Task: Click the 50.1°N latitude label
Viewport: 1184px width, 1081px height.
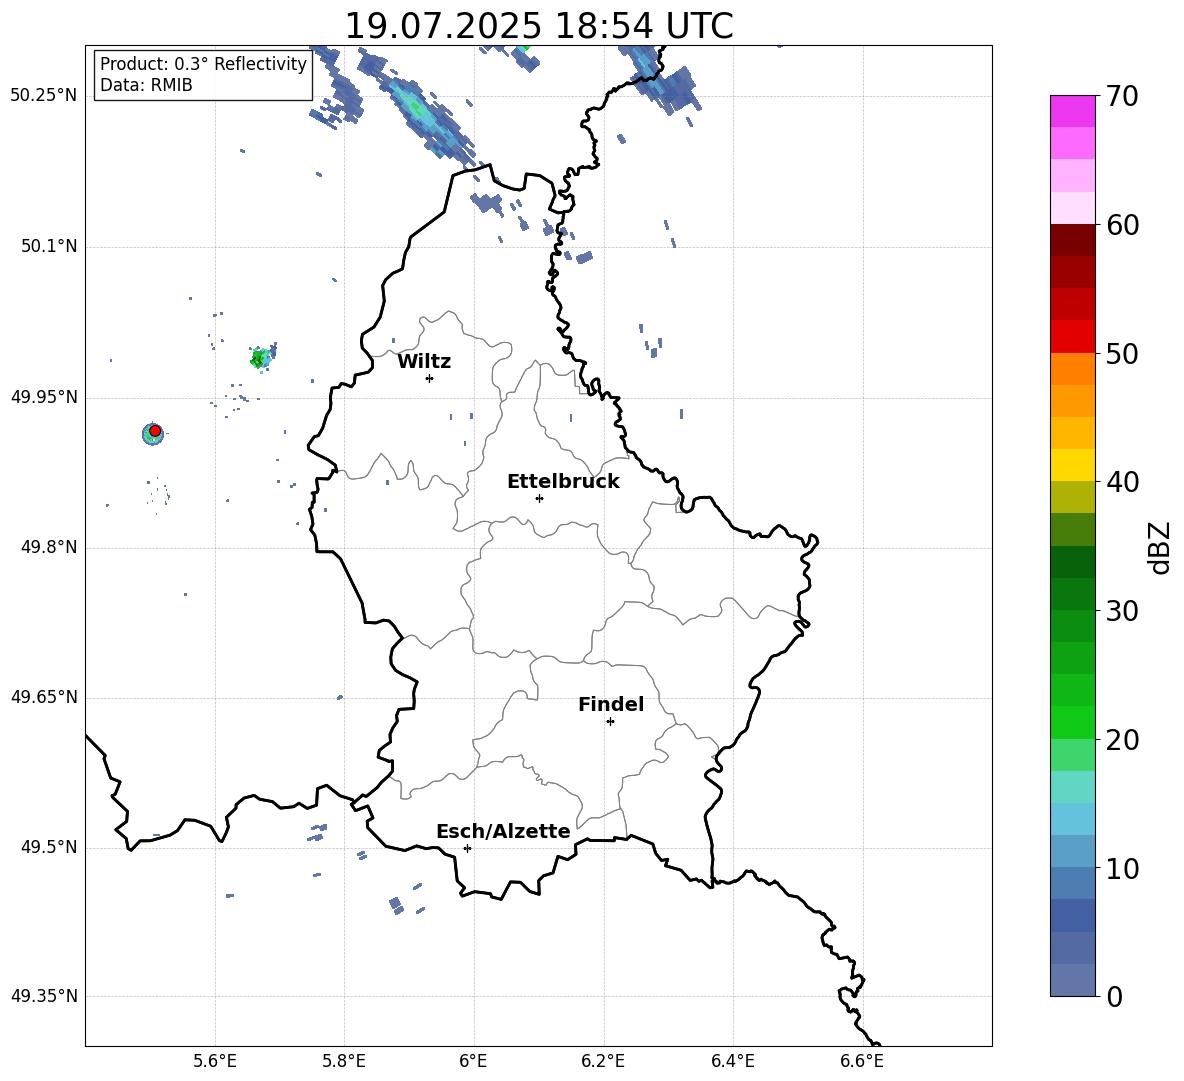Action: click(x=48, y=246)
